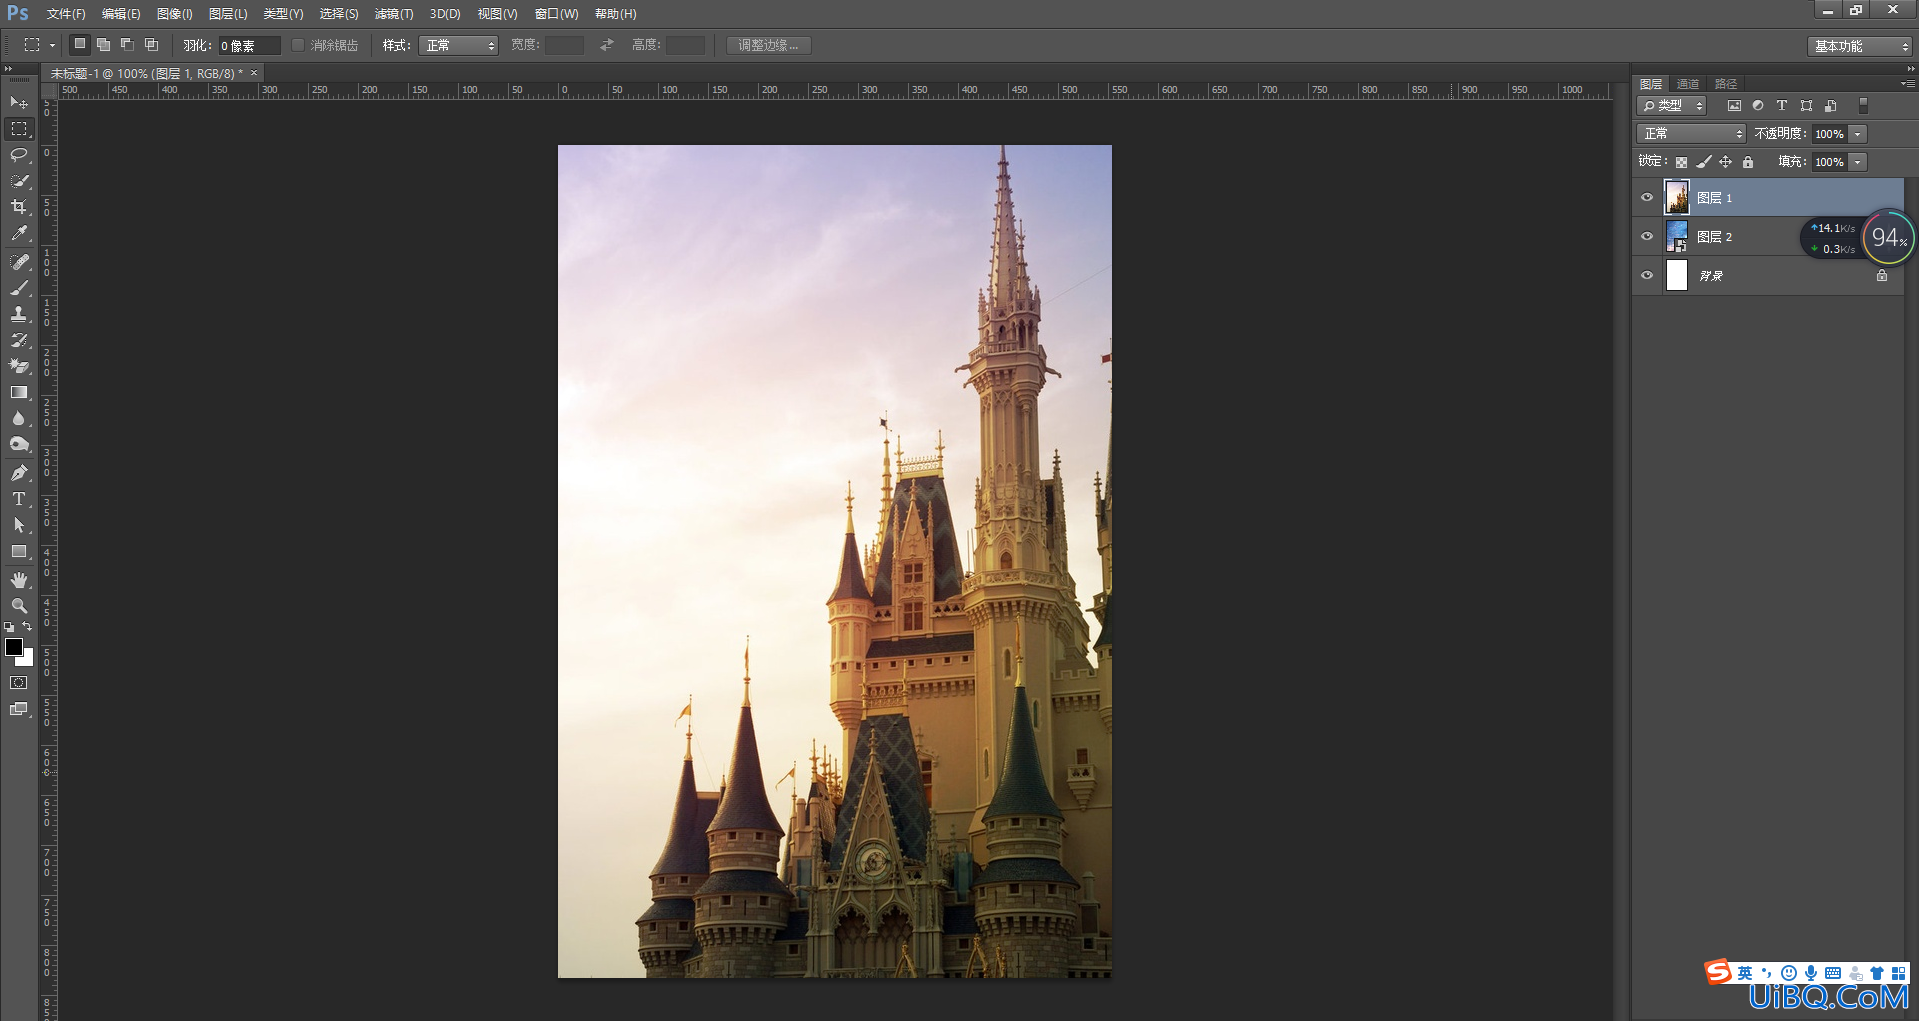
Task: Select the Brush tool
Action: pos(19,288)
